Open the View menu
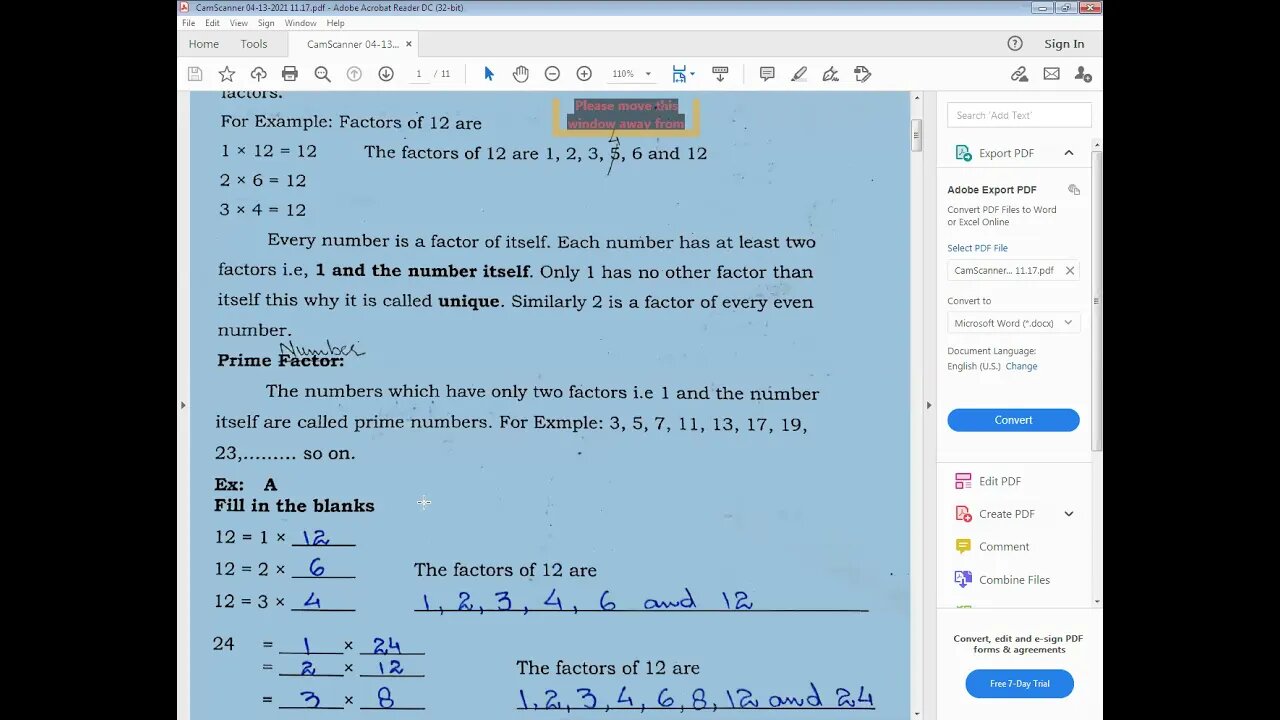The image size is (1280, 720). click(239, 23)
